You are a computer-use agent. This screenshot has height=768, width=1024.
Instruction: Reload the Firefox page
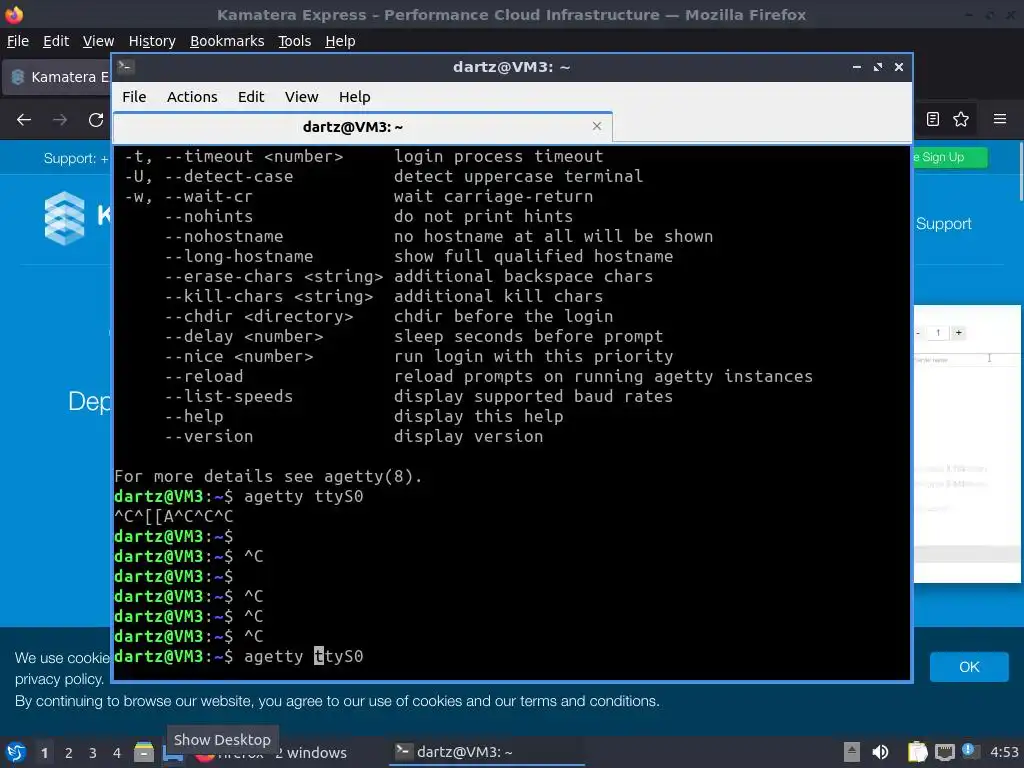pos(96,120)
